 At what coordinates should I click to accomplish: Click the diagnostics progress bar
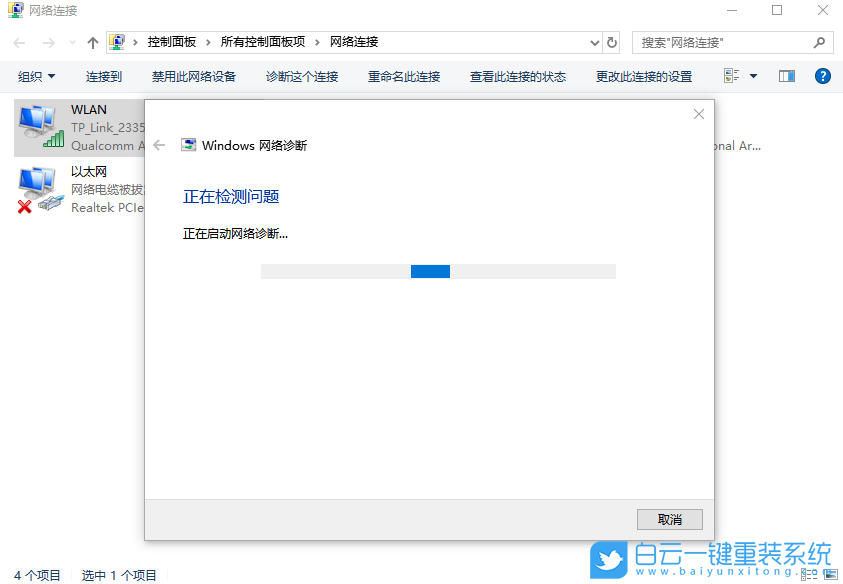438,271
